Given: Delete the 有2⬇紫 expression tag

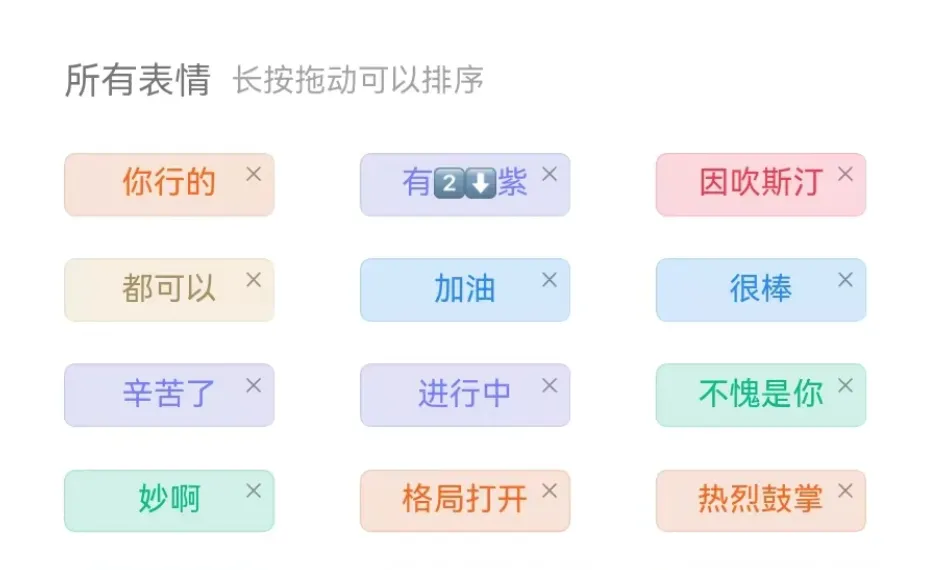Looking at the screenshot, I should 549,174.
